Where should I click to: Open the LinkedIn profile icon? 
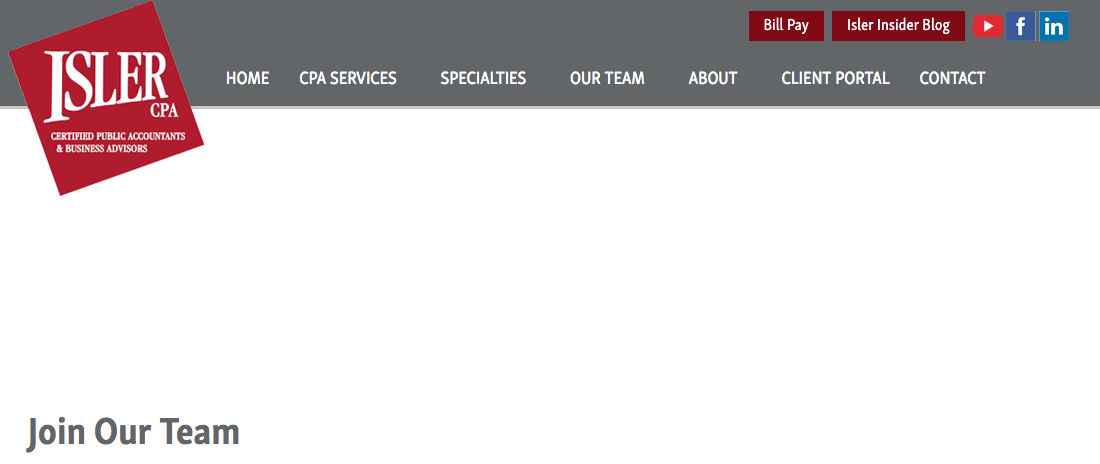[x=1054, y=26]
